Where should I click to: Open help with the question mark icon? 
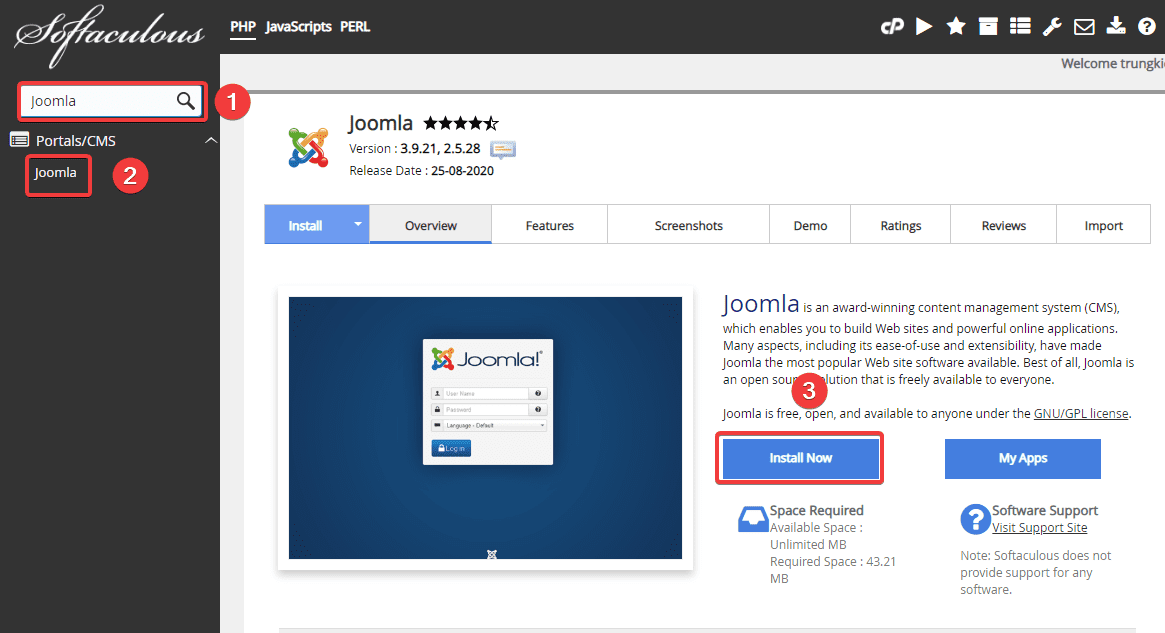pyautogui.click(x=1147, y=27)
